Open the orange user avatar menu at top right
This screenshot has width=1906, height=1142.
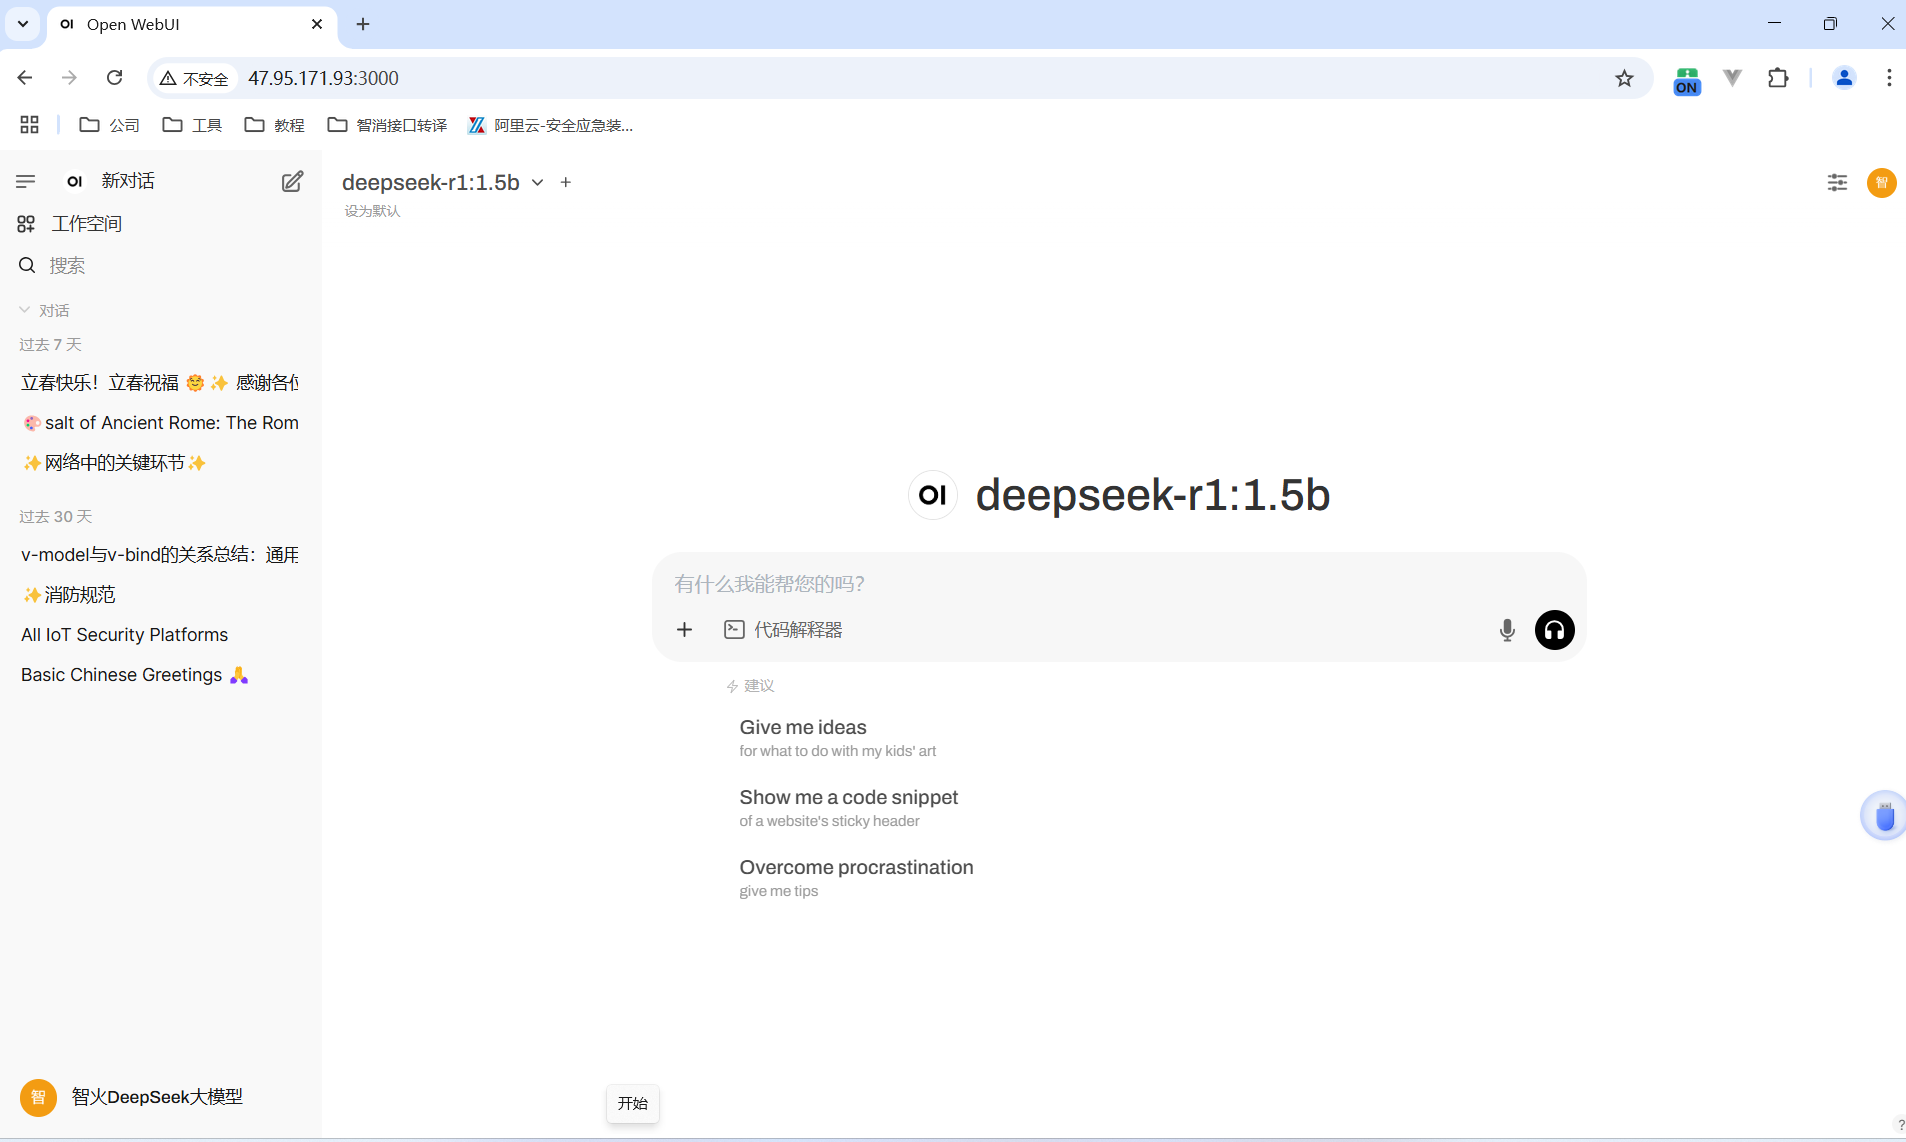pyautogui.click(x=1881, y=182)
